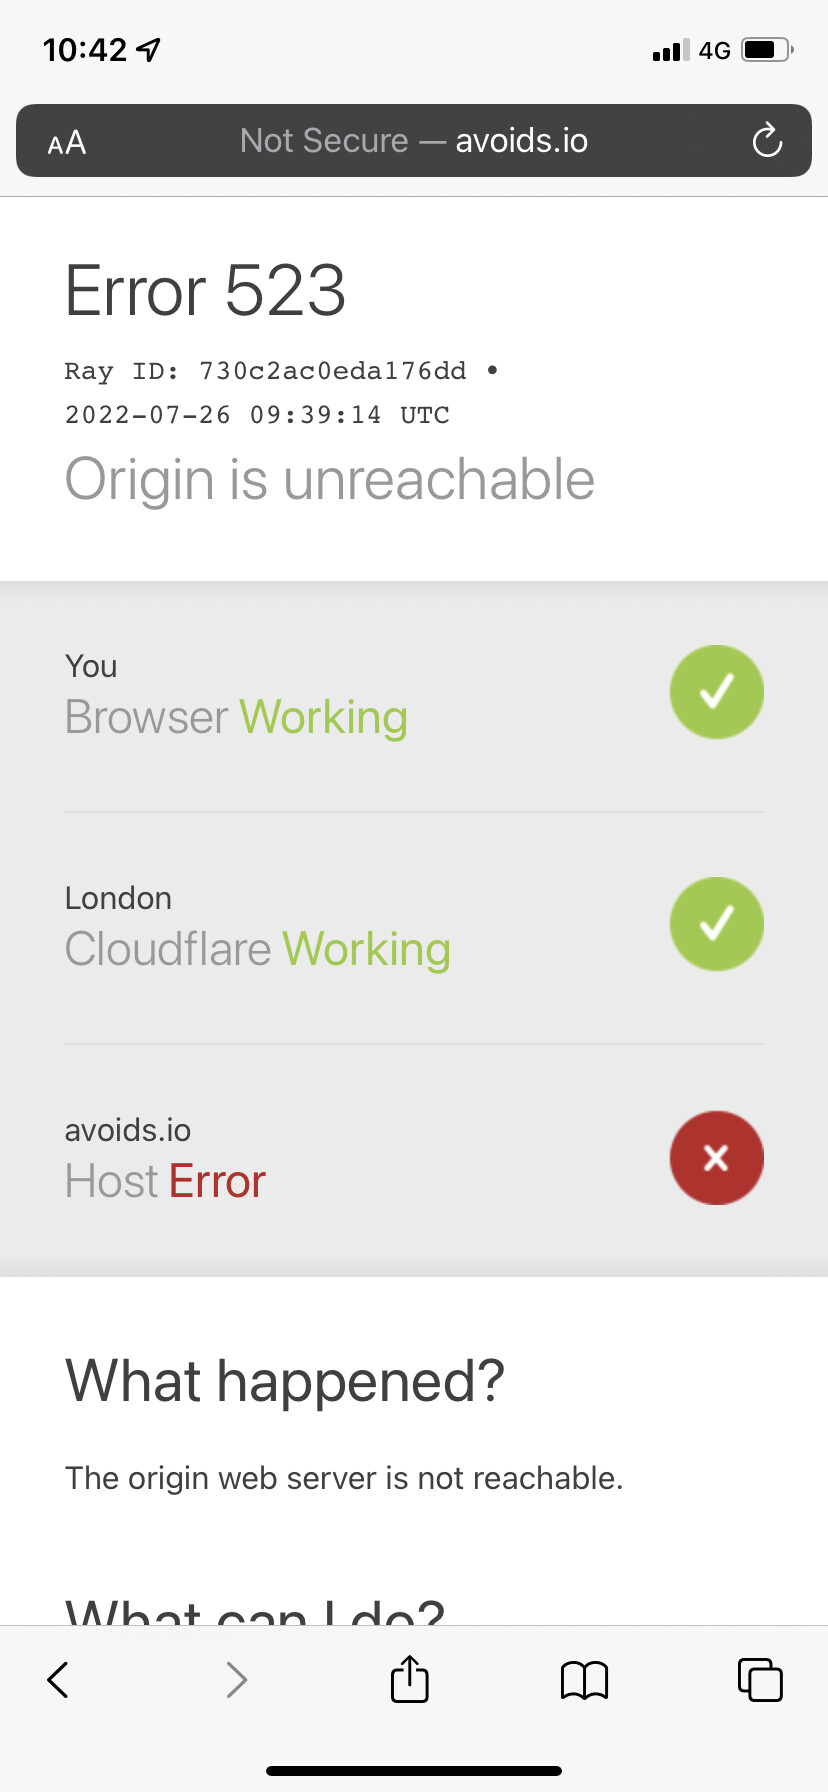The width and height of the screenshot is (828, 1792).
Task: Open the Share sheet icon
Action: pos(410,1678)
